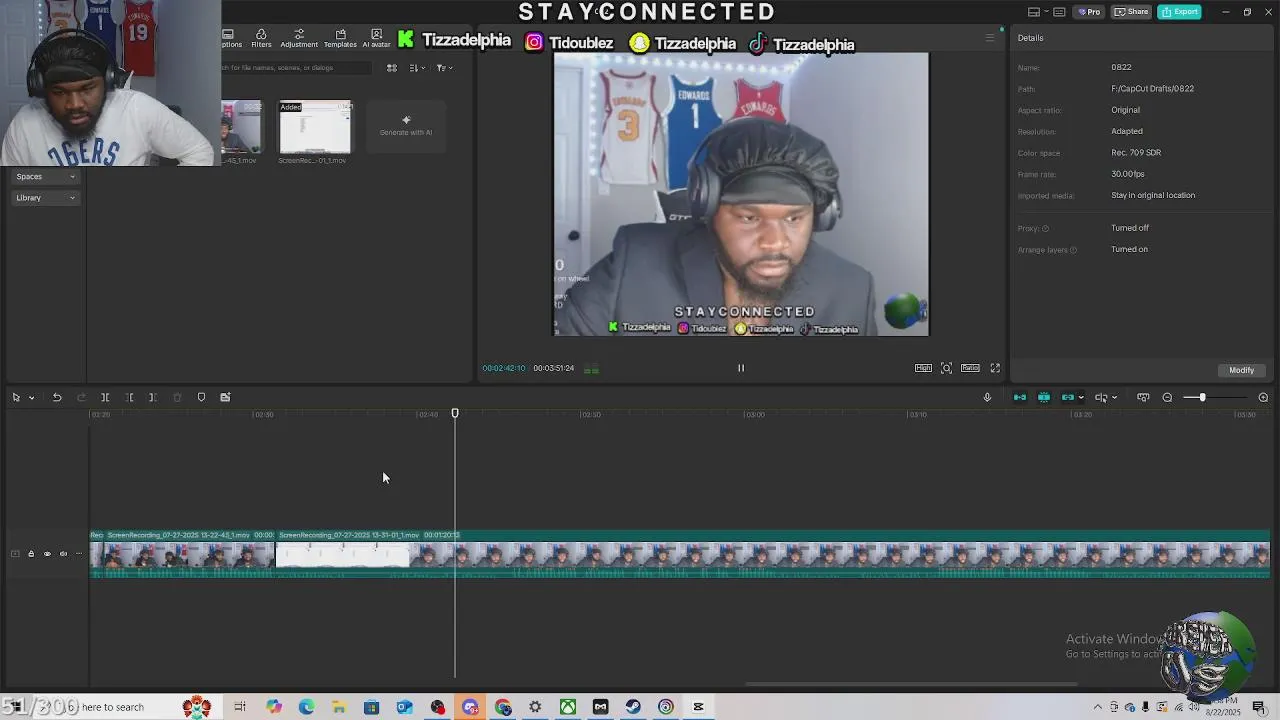Open the selection tool mode dropdown

coord(32,398)
